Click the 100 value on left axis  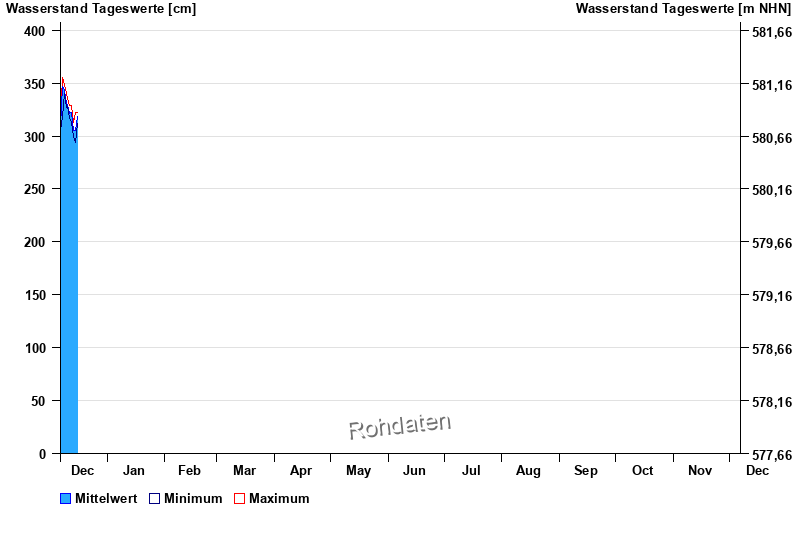click(35, 348)
